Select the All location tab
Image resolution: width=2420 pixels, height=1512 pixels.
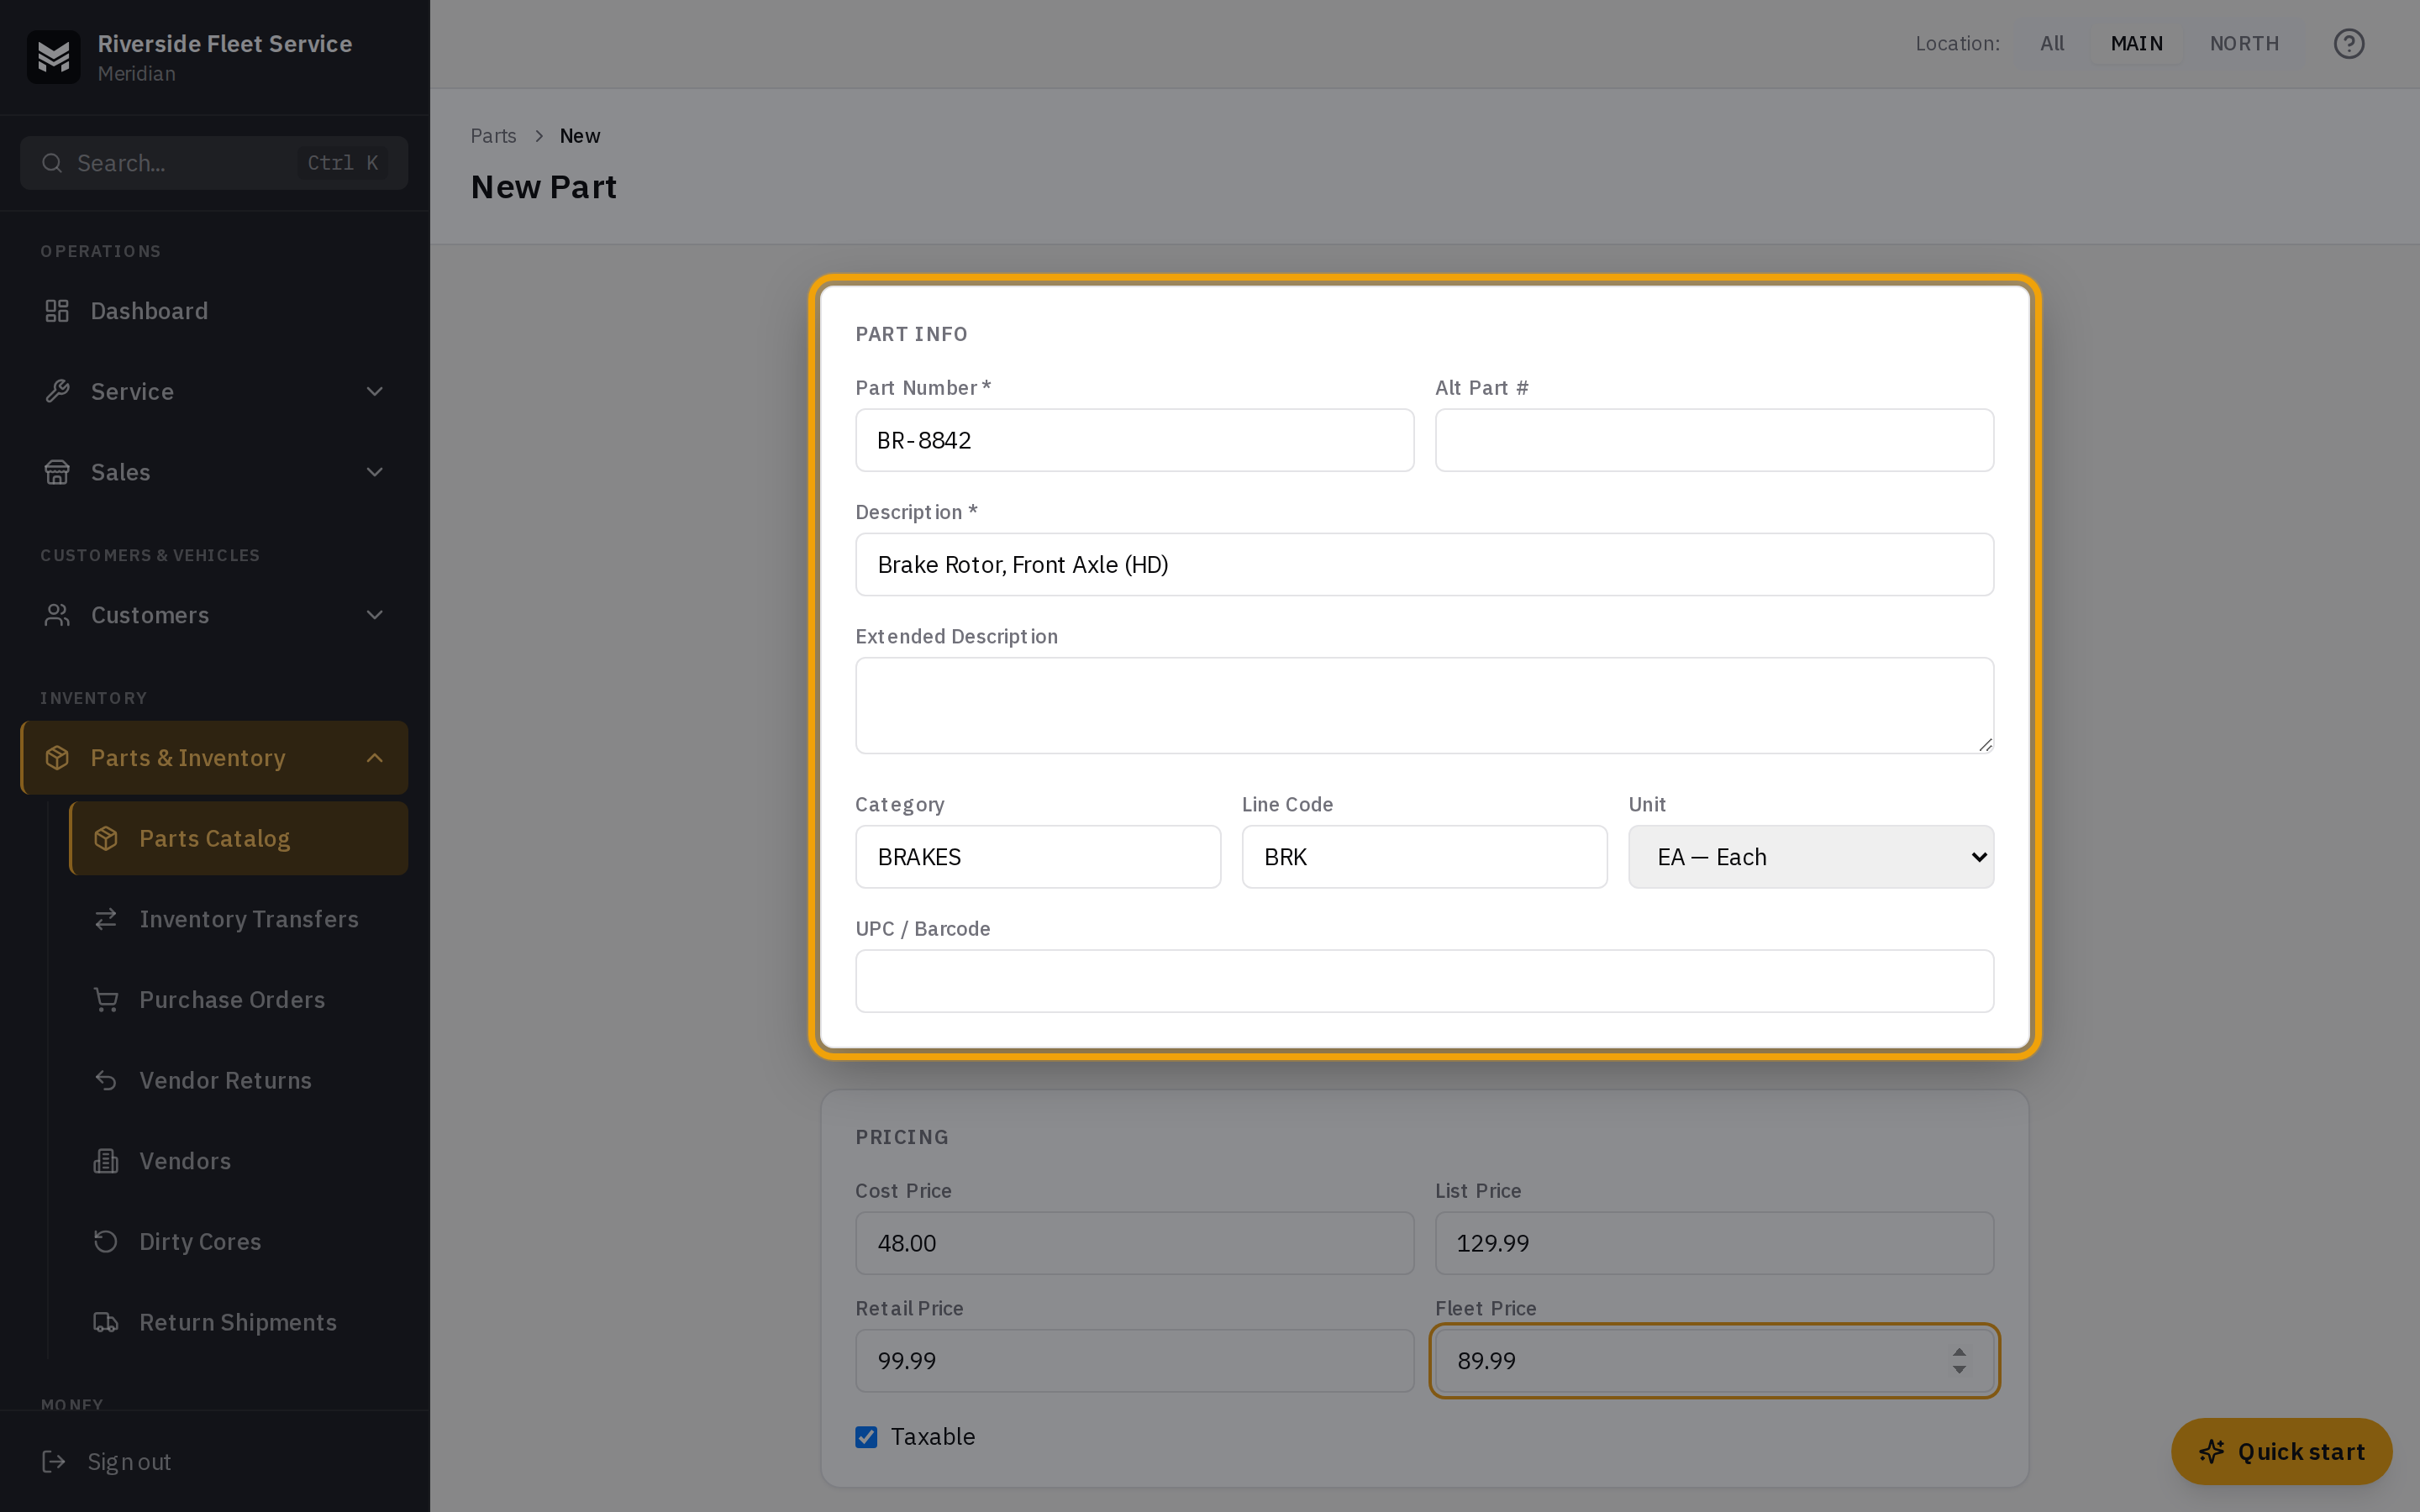[x=2052, y=44]
